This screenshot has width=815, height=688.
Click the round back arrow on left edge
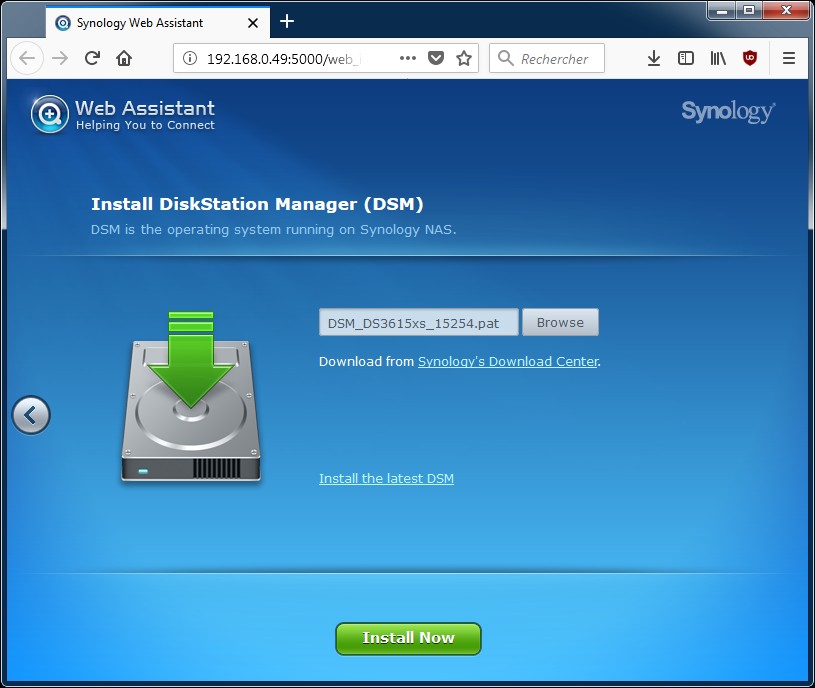coord(31,414)
